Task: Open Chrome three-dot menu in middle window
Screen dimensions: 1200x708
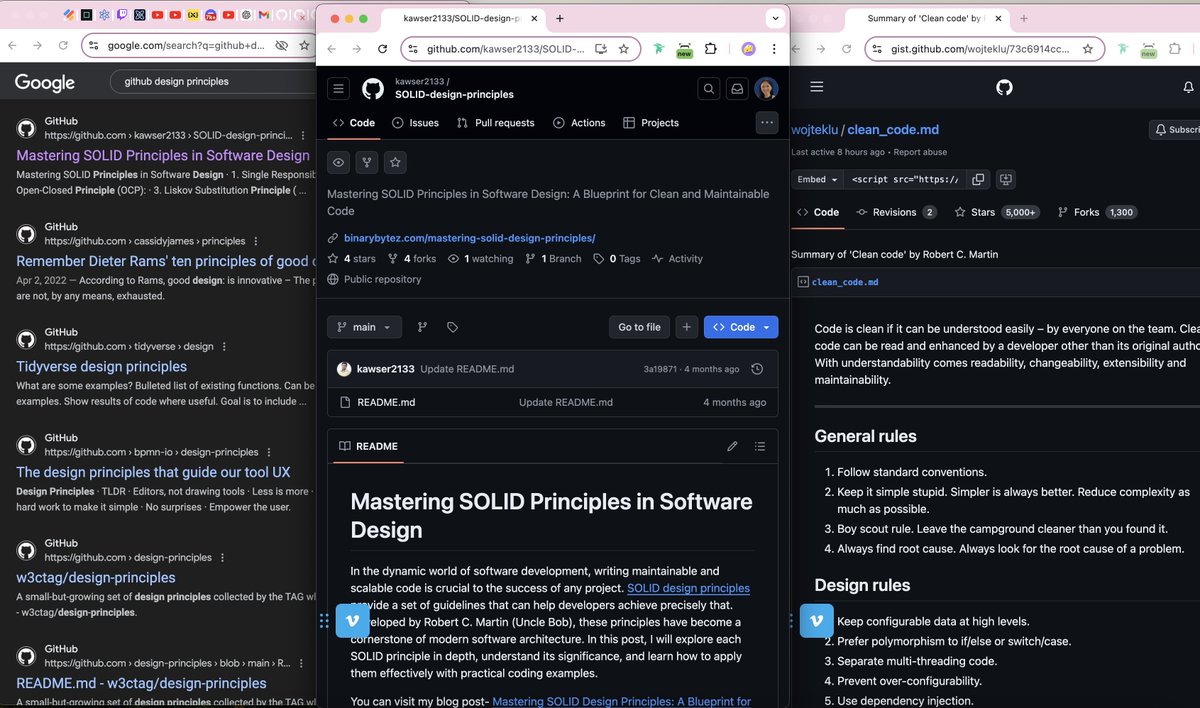Action: [x=774, y=49]
